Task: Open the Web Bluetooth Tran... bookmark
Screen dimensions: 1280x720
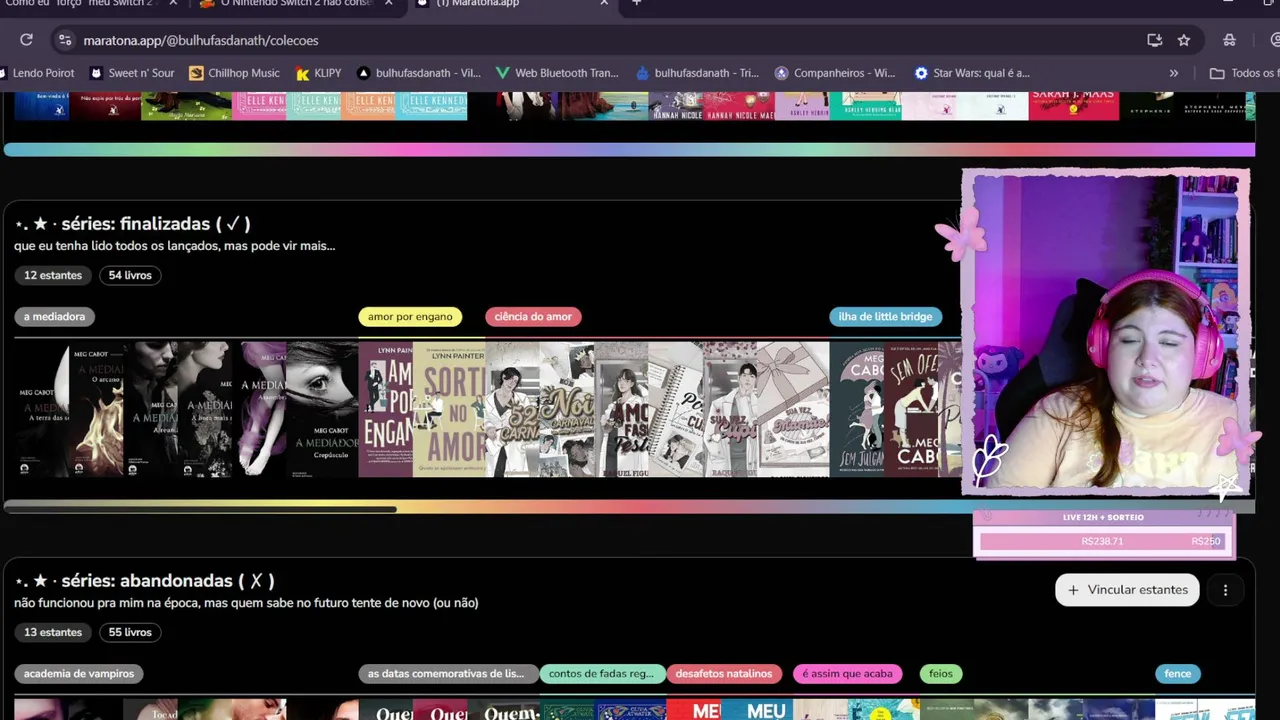Action: coord(557,73)
